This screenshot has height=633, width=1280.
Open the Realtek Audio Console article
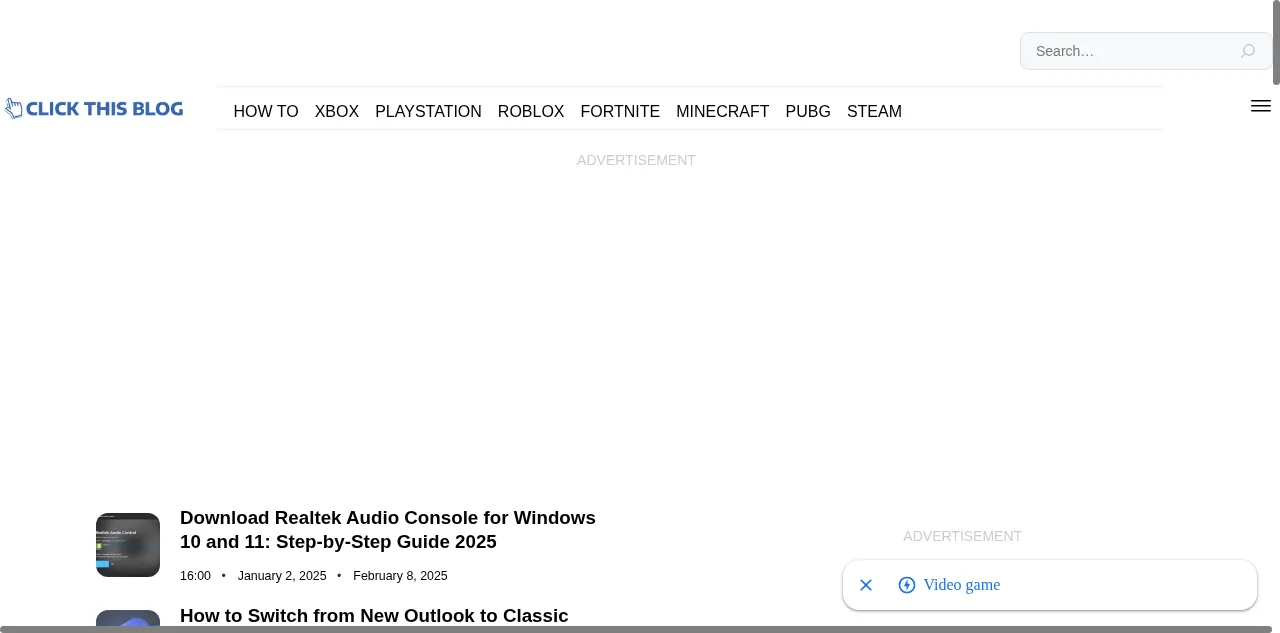pos(388,530)
